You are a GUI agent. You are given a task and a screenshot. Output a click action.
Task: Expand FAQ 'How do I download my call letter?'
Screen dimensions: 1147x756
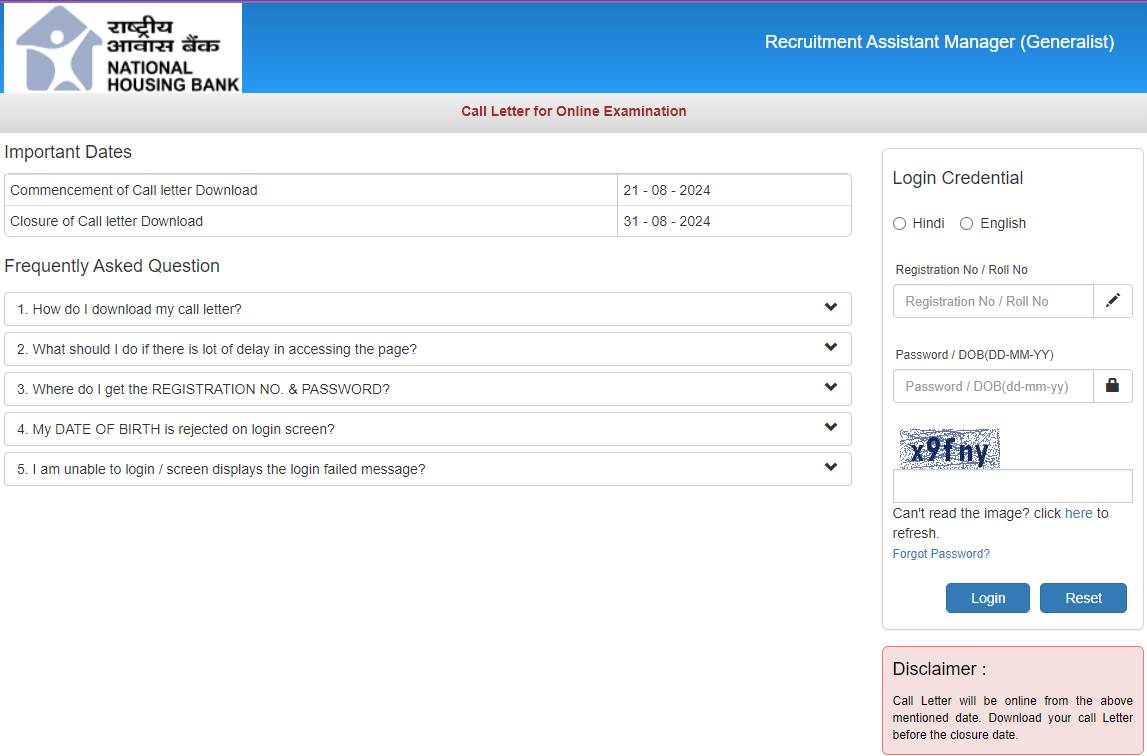click(x=428, y=309)
